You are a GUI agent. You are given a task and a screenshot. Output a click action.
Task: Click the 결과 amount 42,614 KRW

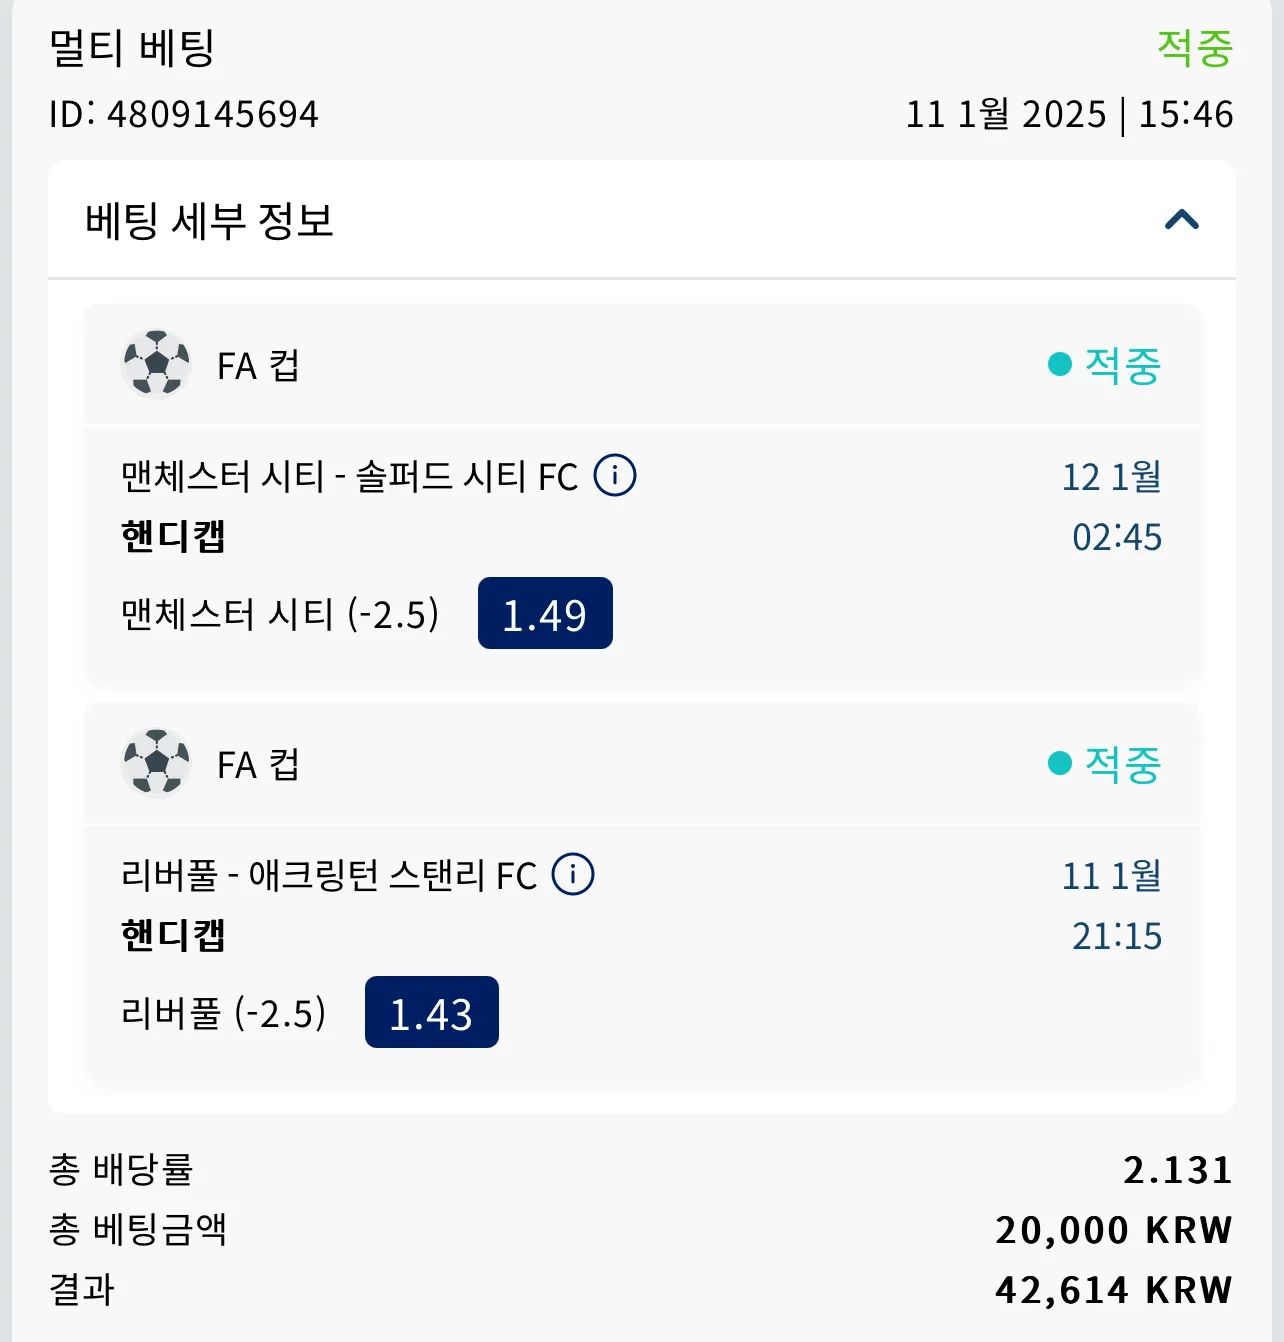coord(1114,1289)
